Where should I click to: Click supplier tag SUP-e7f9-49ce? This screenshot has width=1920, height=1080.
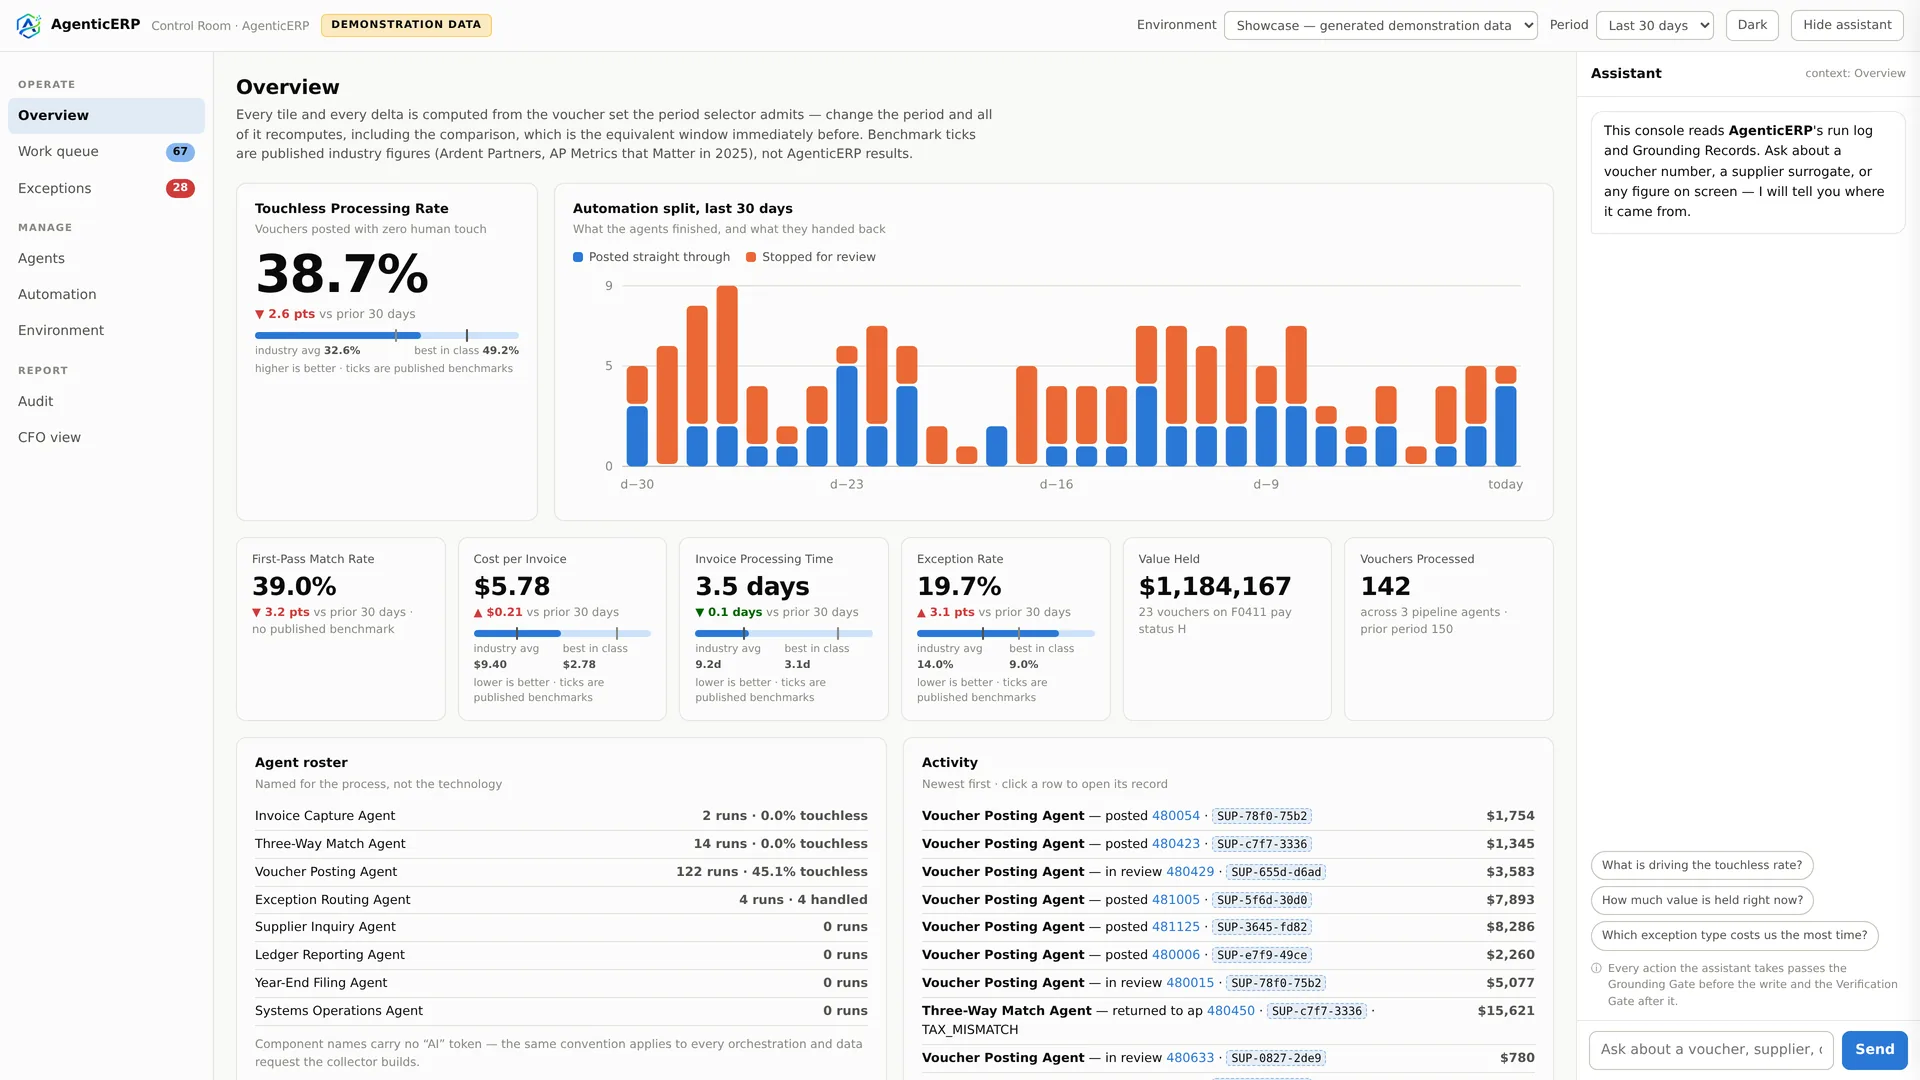(1262, 955)
